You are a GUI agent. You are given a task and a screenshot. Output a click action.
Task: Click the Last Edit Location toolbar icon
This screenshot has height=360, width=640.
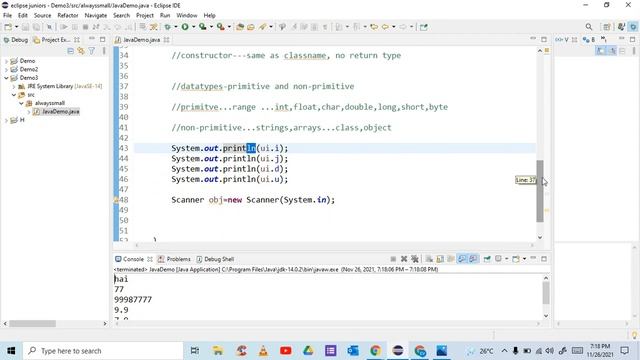click(373, 27)
